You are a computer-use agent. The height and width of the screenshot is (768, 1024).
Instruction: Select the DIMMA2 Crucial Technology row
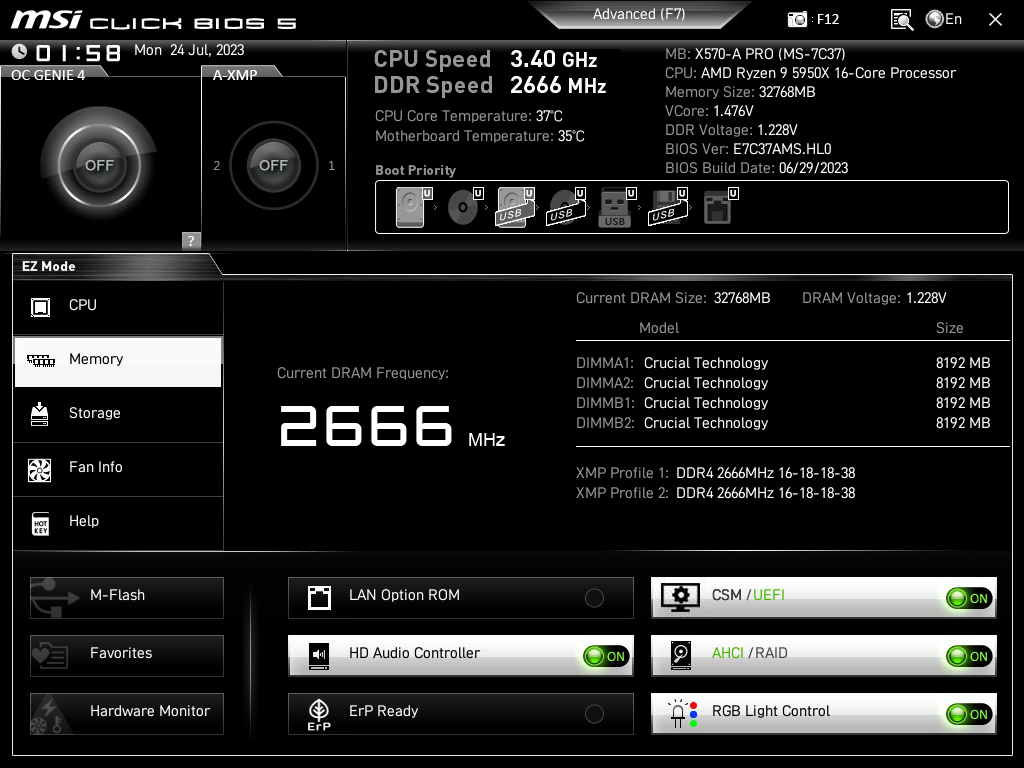click(x=783, y=383)
